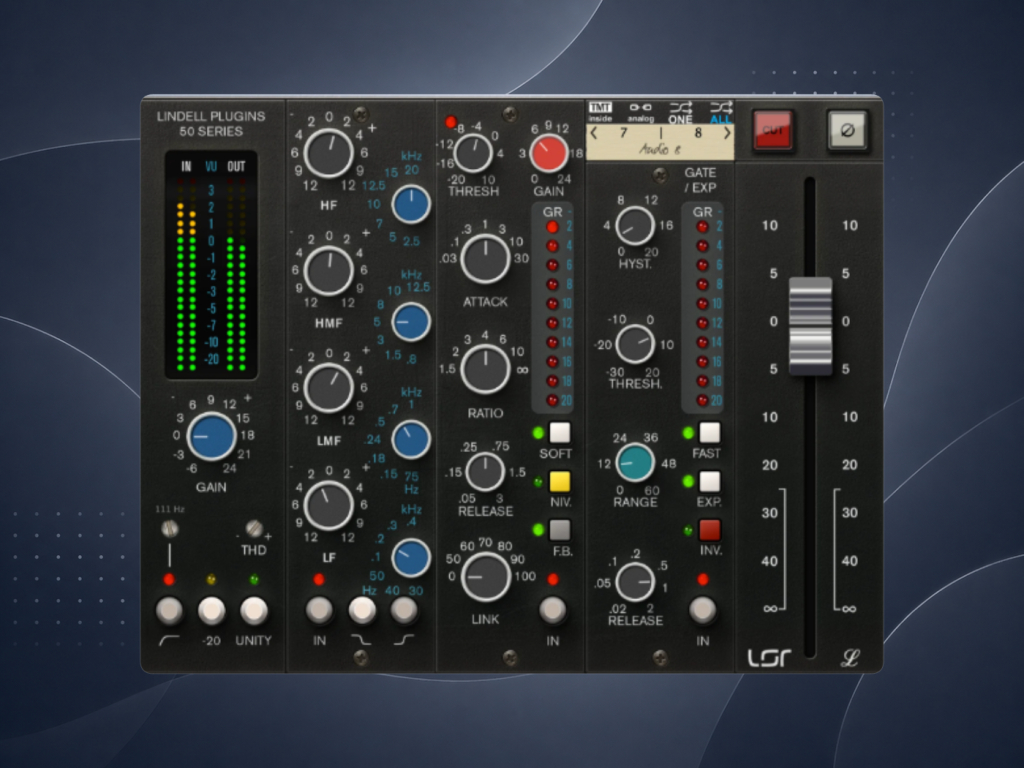The width and height of the screenshot is (1024, 768).
Task: Go to next channel with right chevron
Action: point(727,133)
